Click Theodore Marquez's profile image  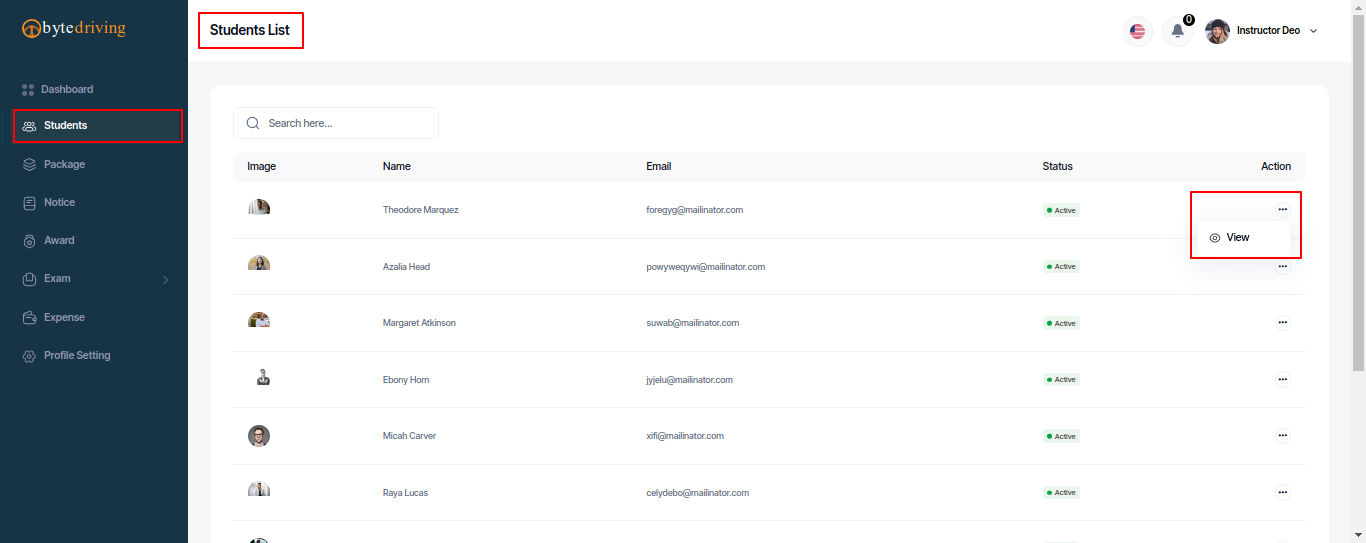(259, 208)
